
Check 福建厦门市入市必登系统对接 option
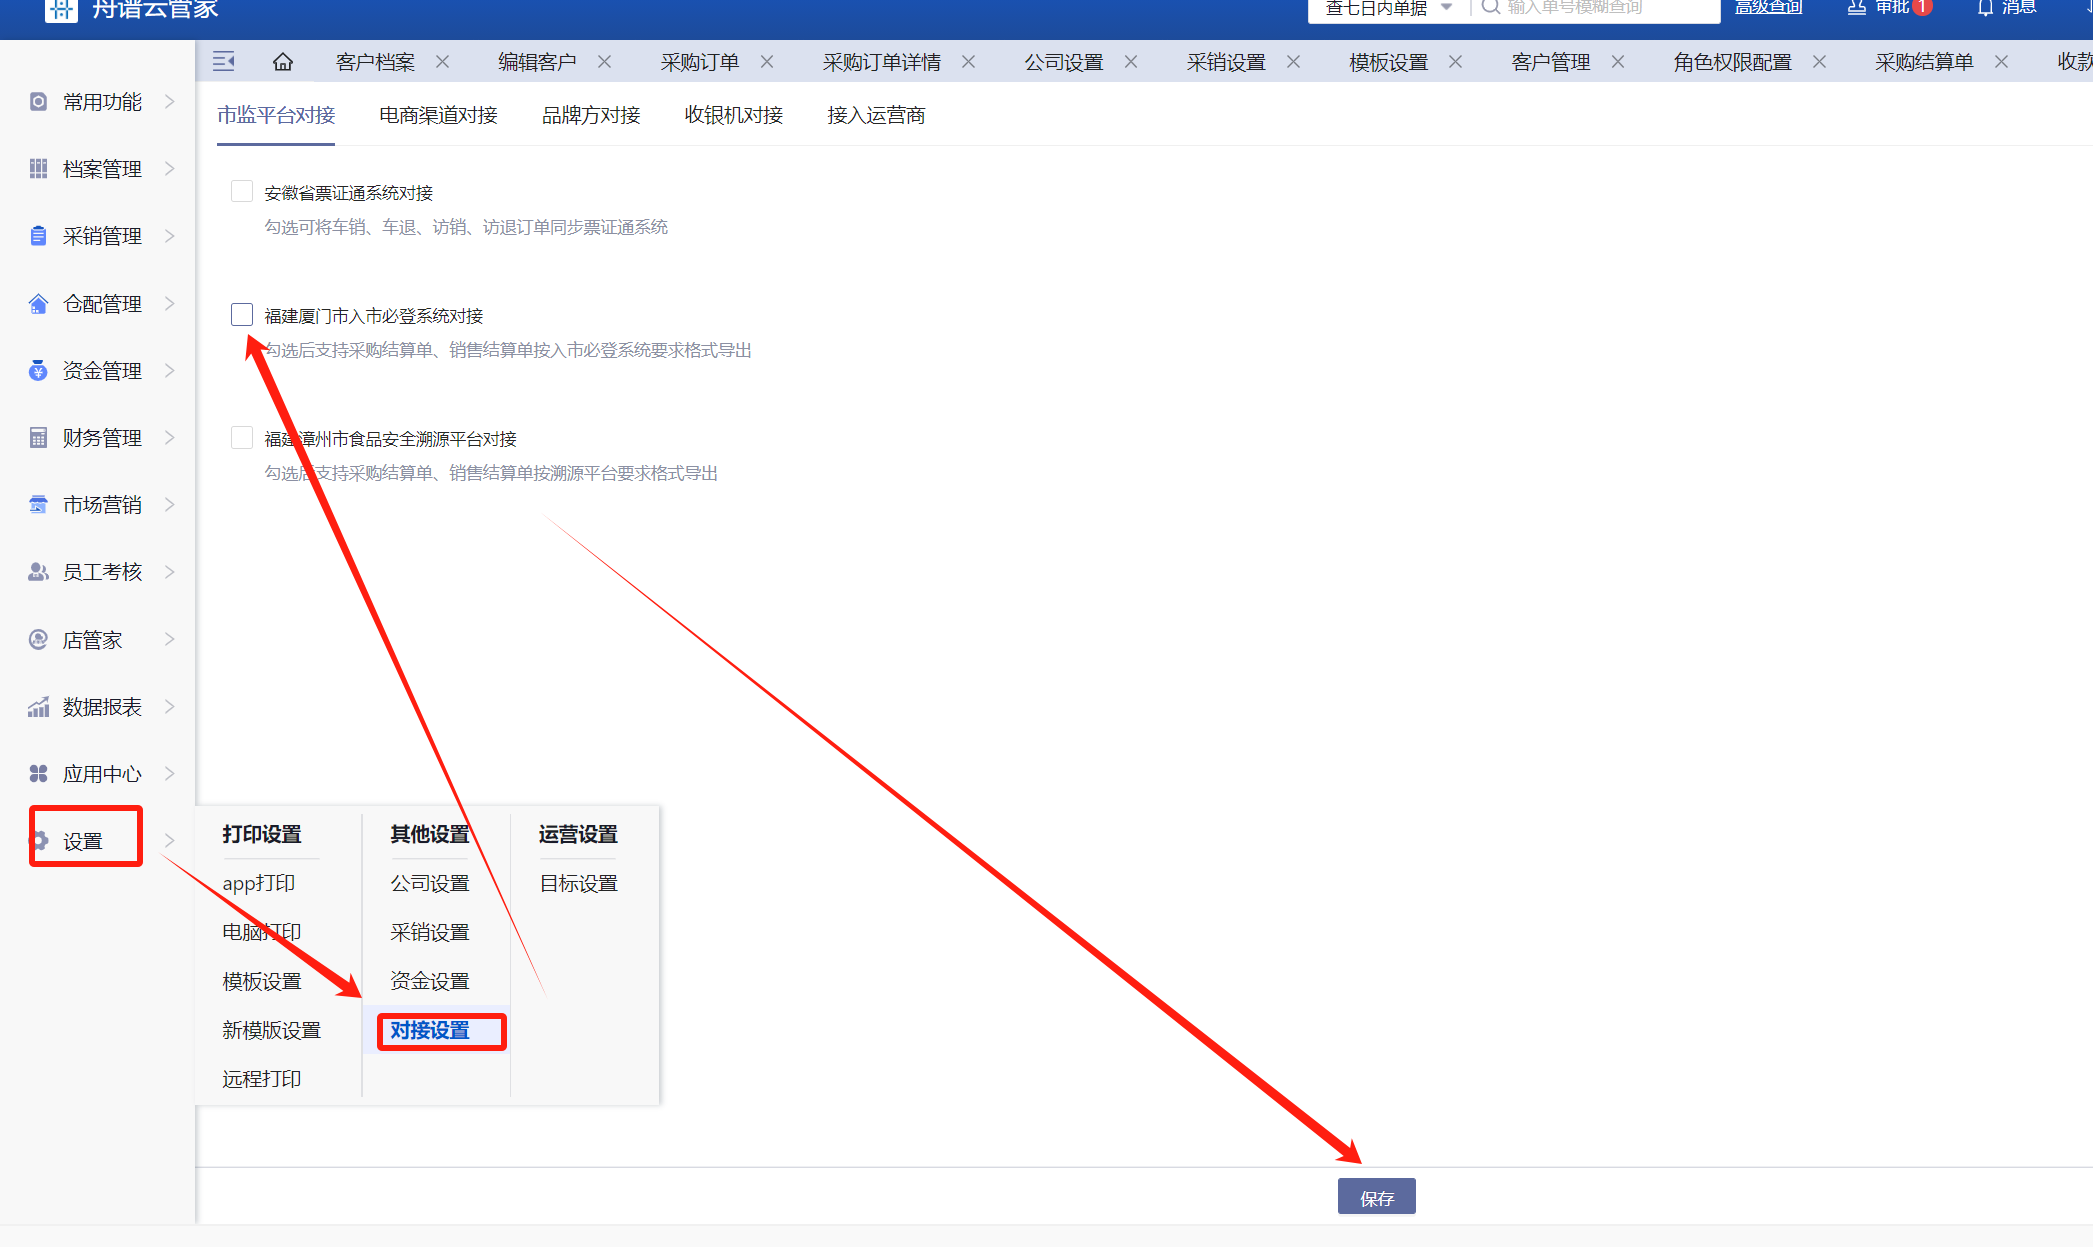[242, 315]
